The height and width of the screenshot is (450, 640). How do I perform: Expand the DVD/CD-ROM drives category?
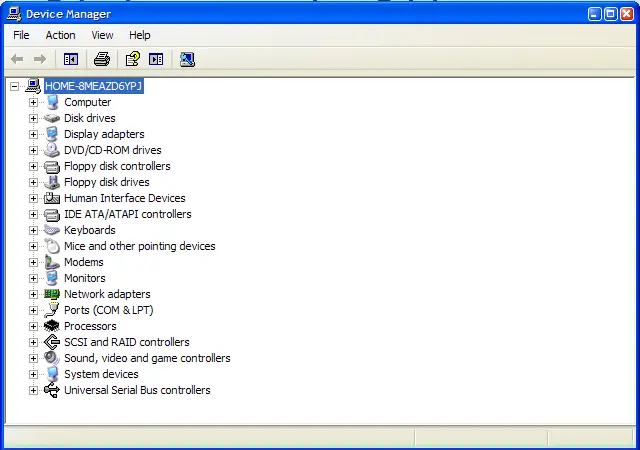click(x=33, y=150)
